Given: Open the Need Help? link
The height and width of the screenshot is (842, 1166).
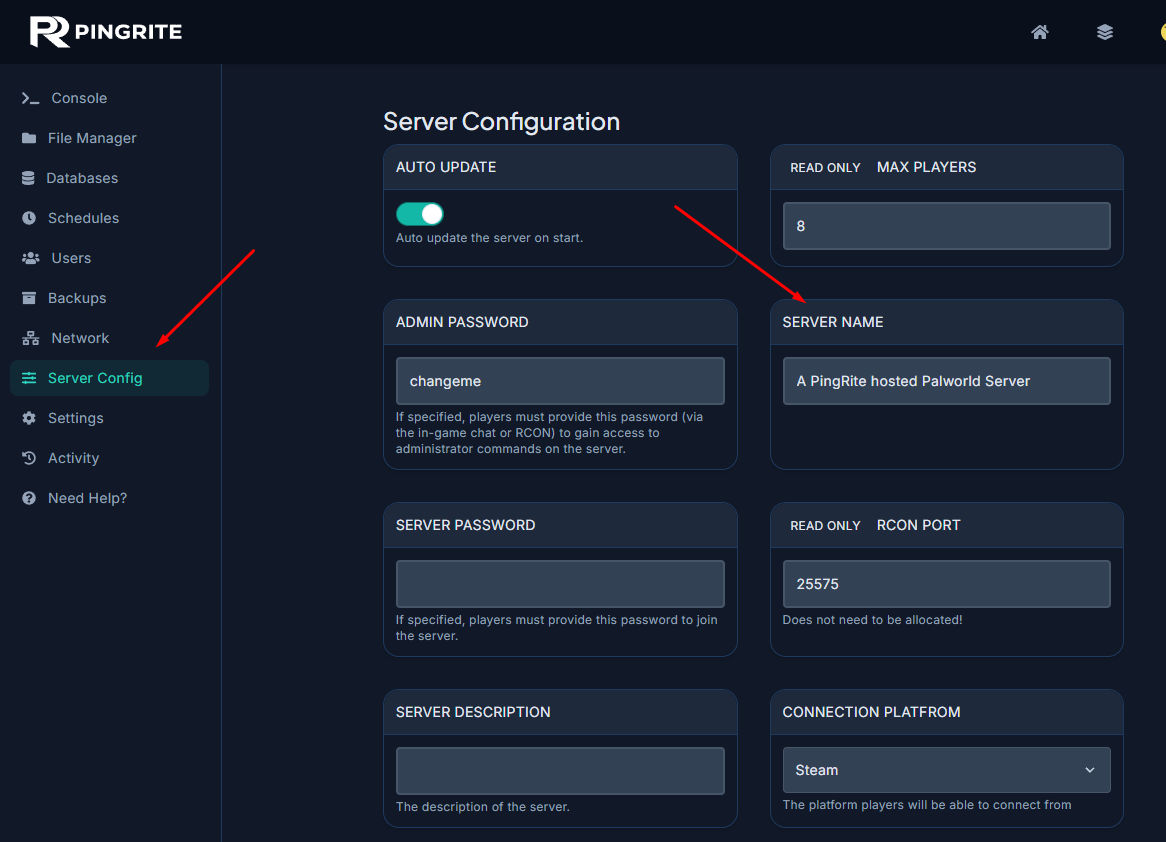Looking at the screenshot, I should [87, 498].
